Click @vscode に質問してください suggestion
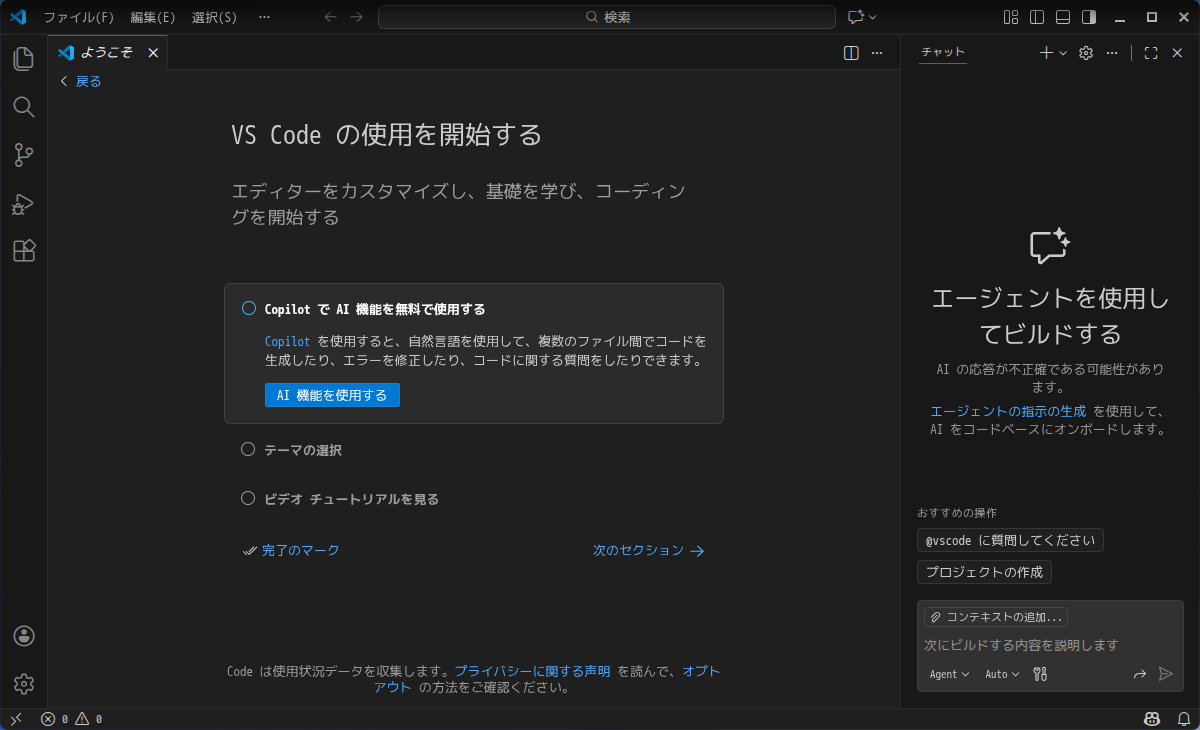This screenshot has width=1200, height=730. (x=1010, y=540)
